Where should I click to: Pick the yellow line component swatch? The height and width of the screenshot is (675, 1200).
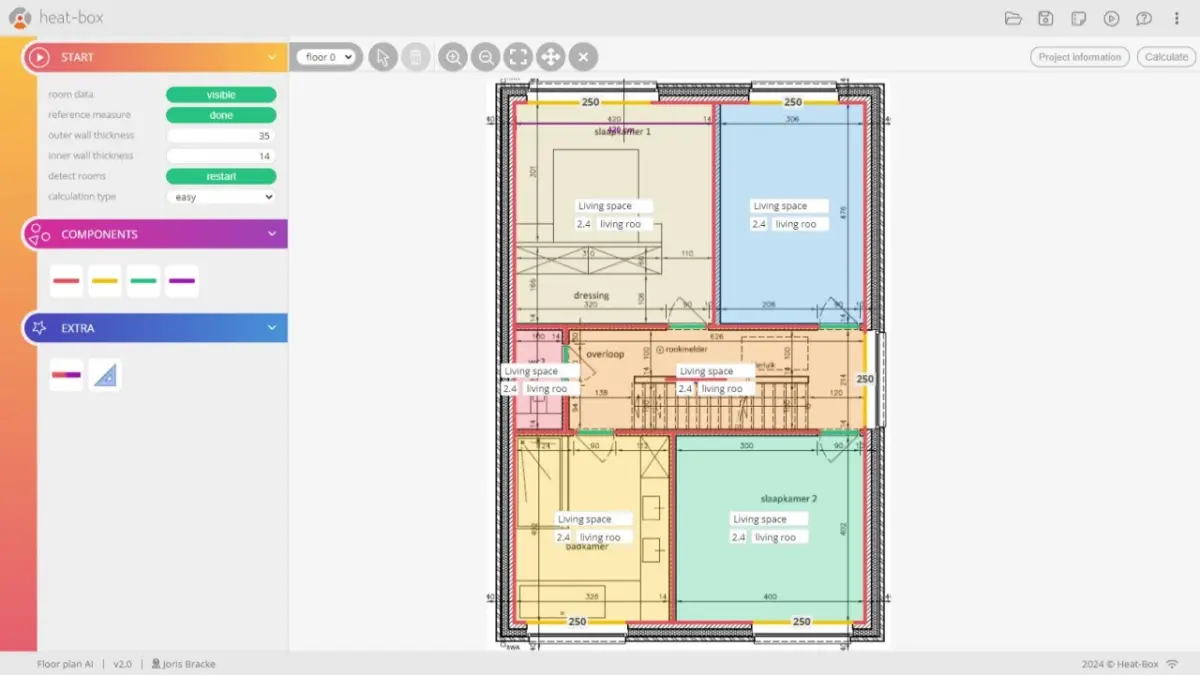point(105,281)
